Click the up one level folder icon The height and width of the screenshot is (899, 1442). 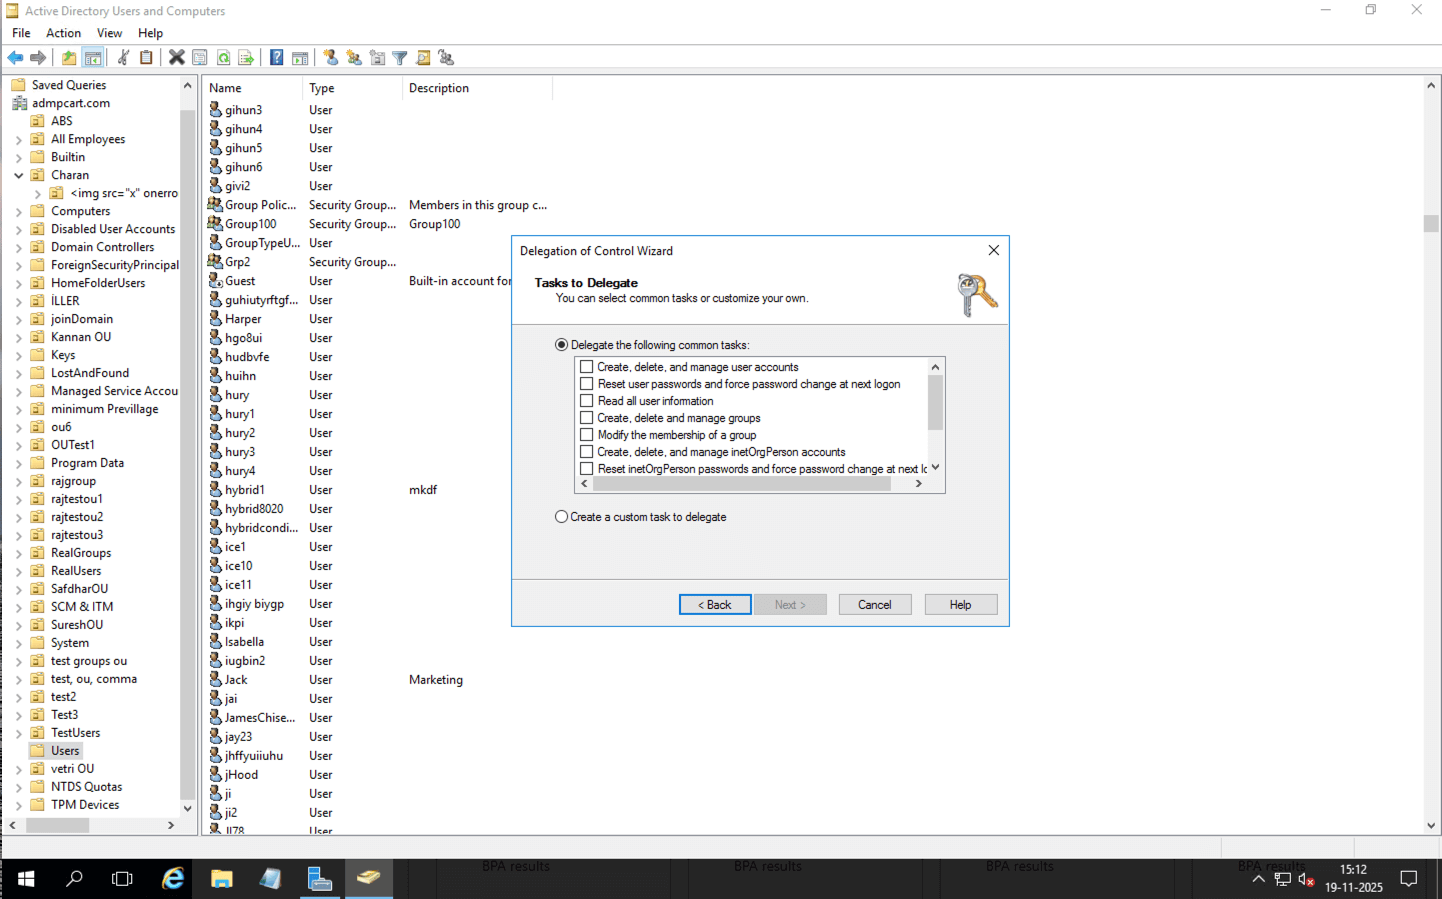coord(69,58)
